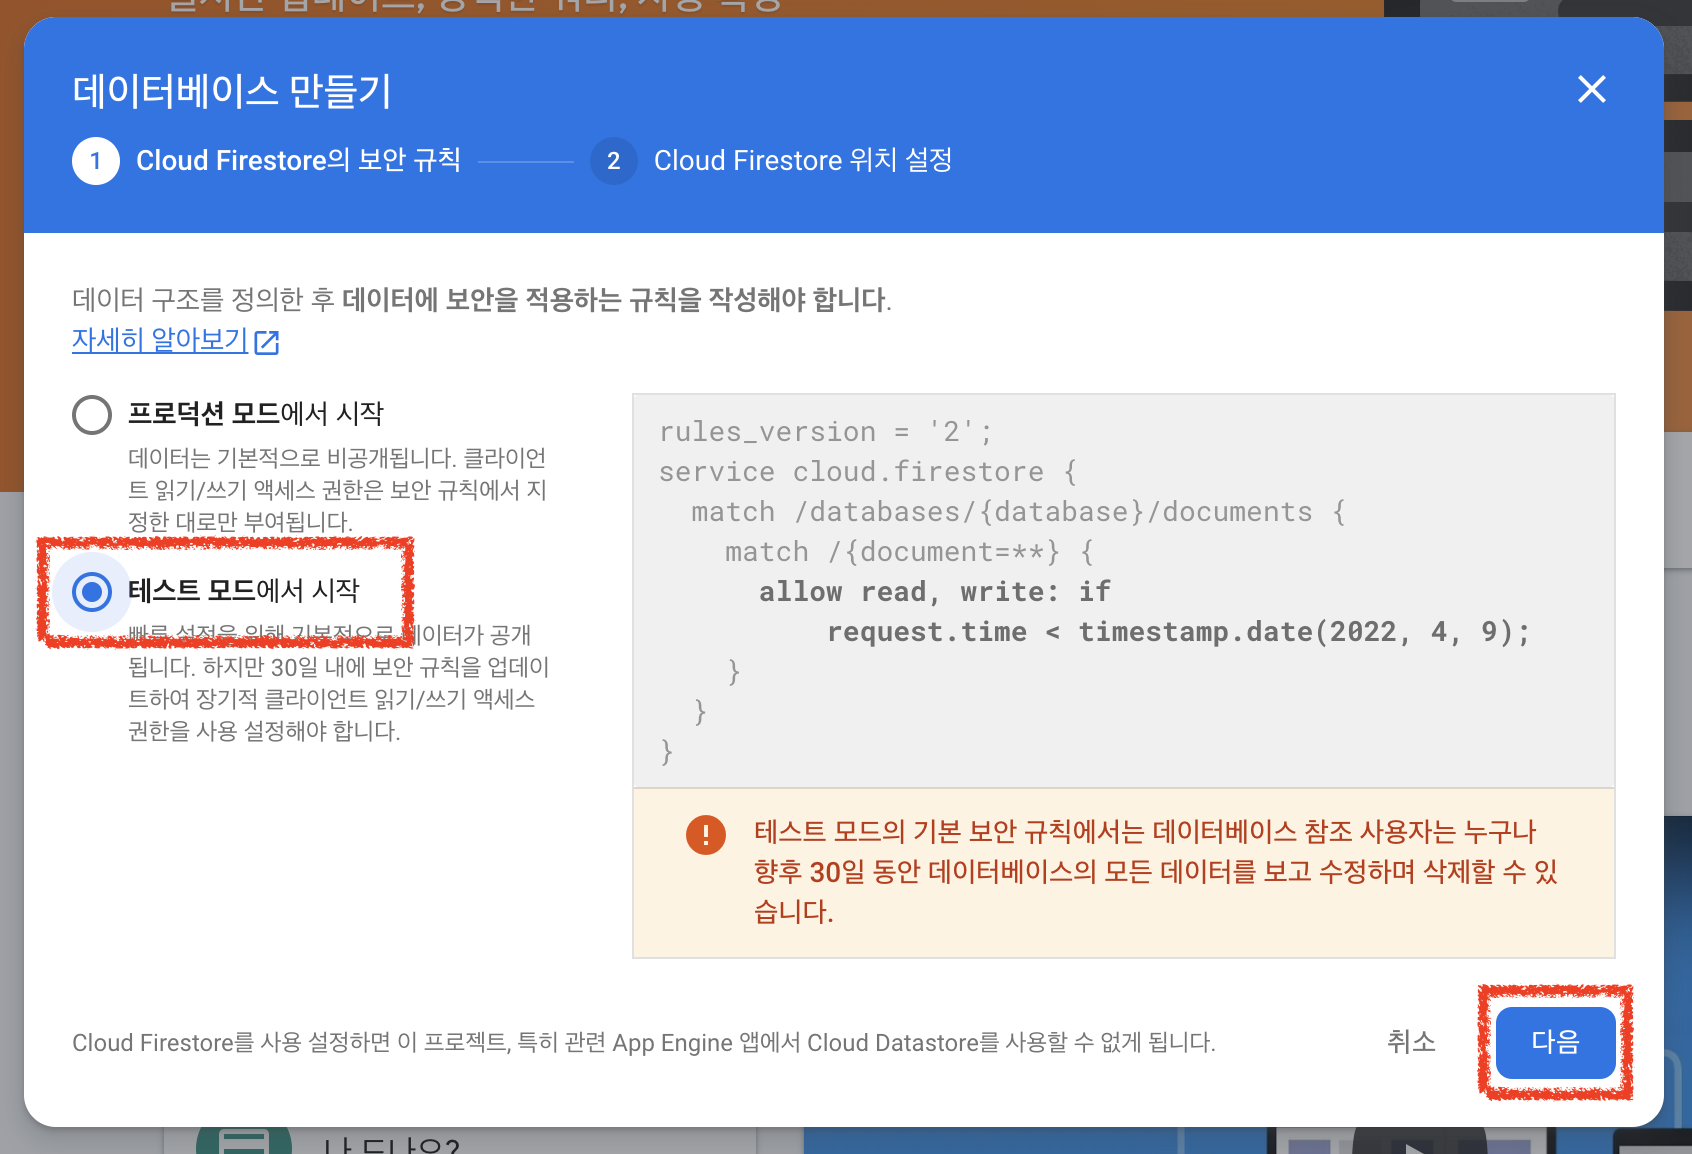Click step 1 circle for Firestore security rules
Screen dimensions: 1692x1154
pyautogui.click(x=96, y=161)
